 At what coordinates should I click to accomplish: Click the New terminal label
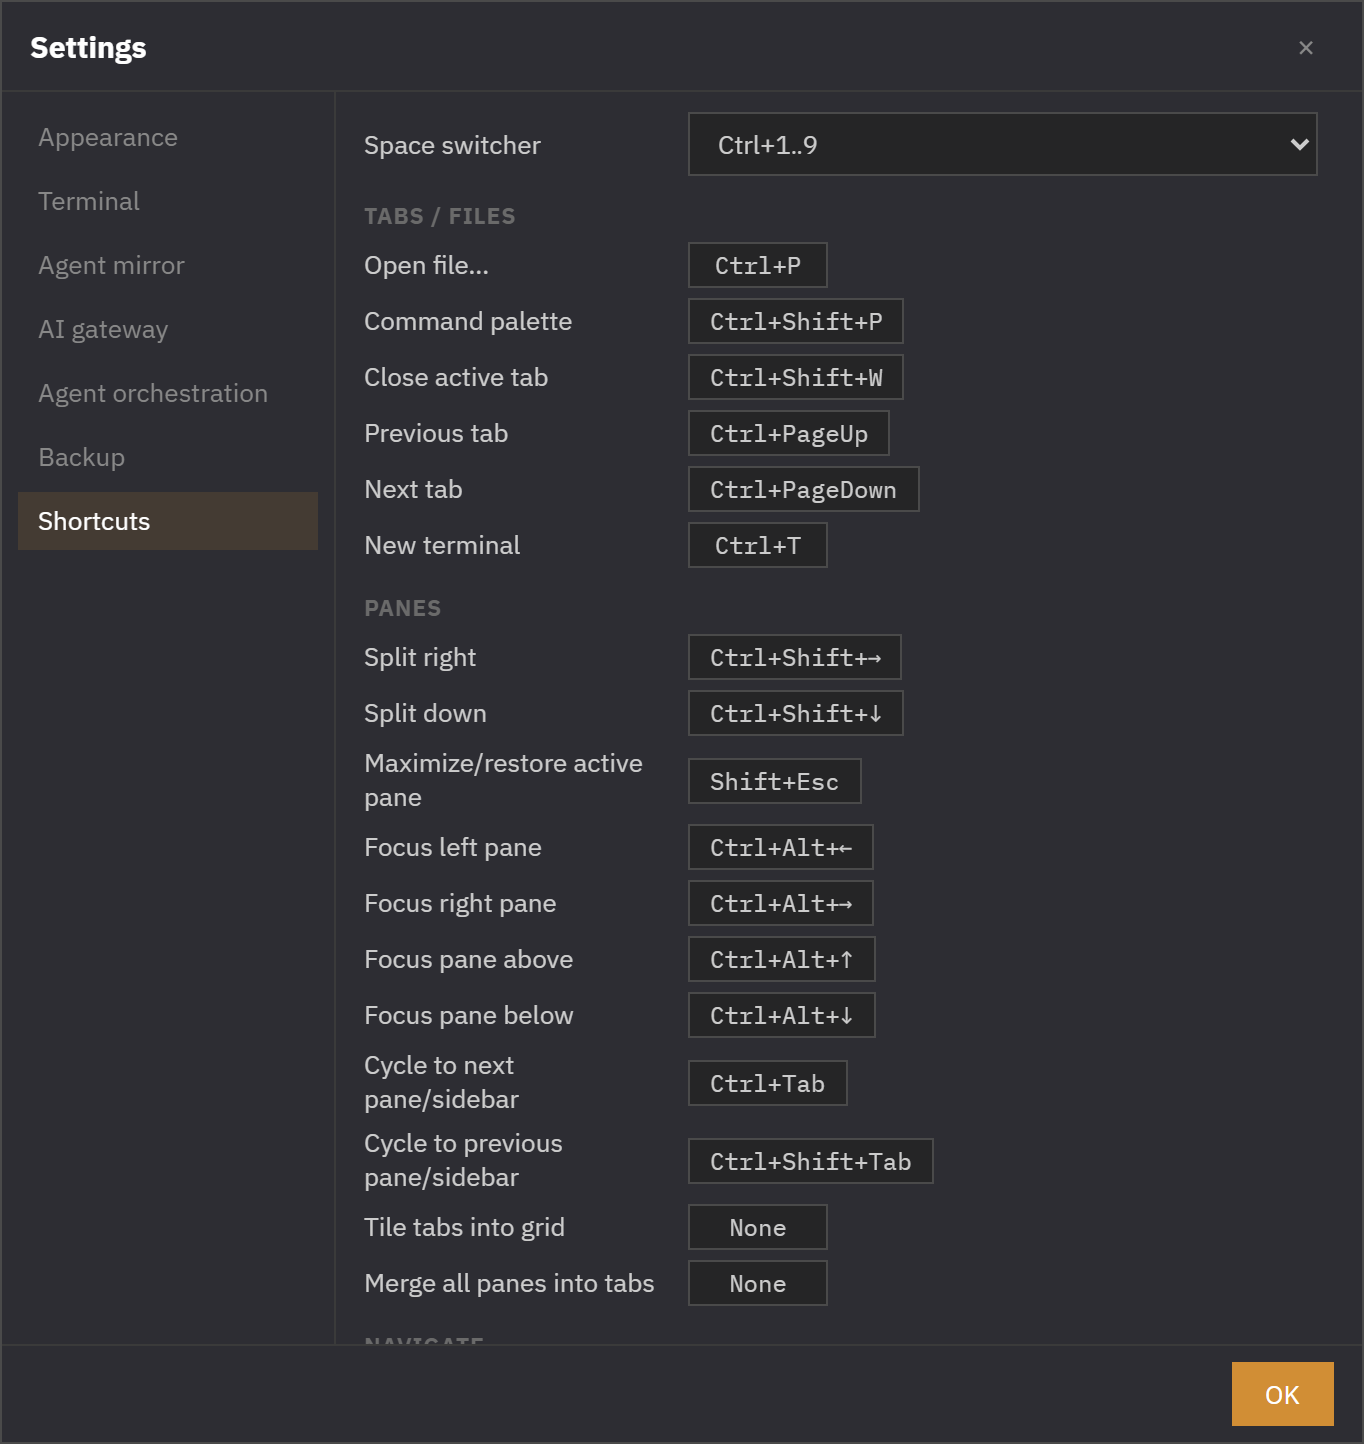[442, 545]
